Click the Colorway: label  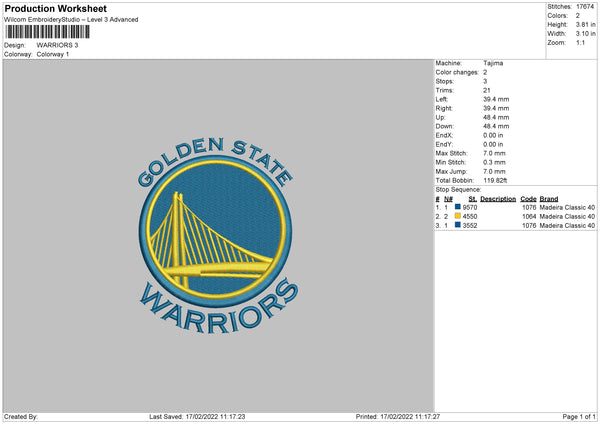coord(18,54)
